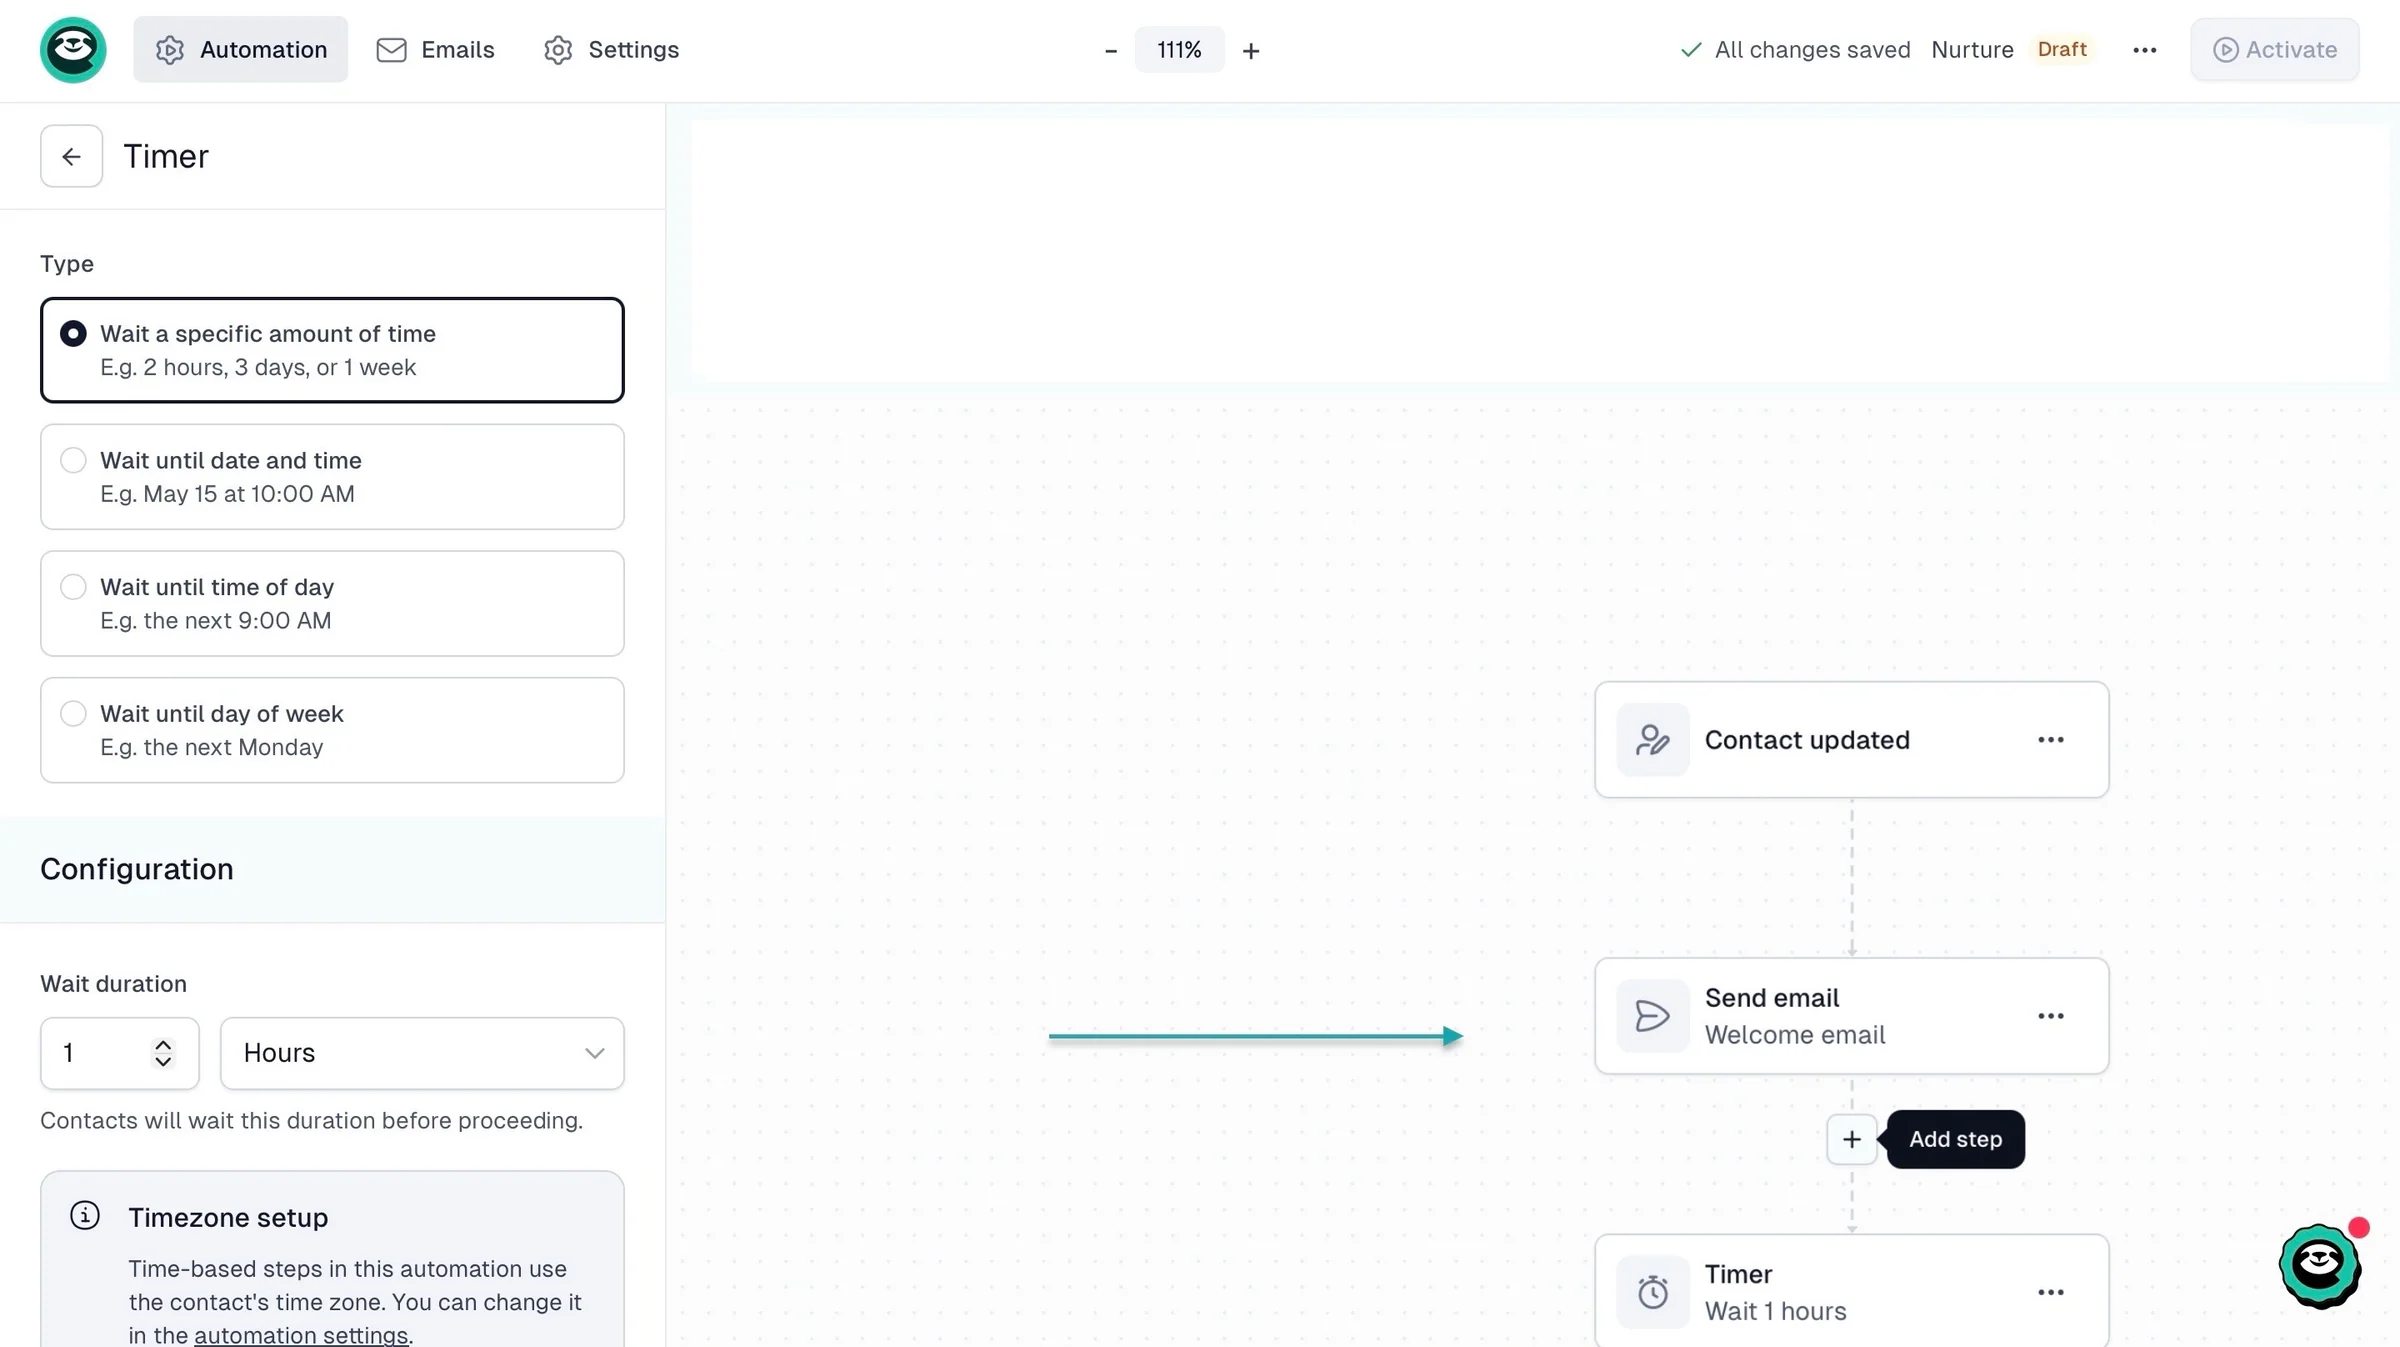The image size is (2400, 1347).
Task: Click the sloth logo in top-left corner
Action: coord(73,49)
